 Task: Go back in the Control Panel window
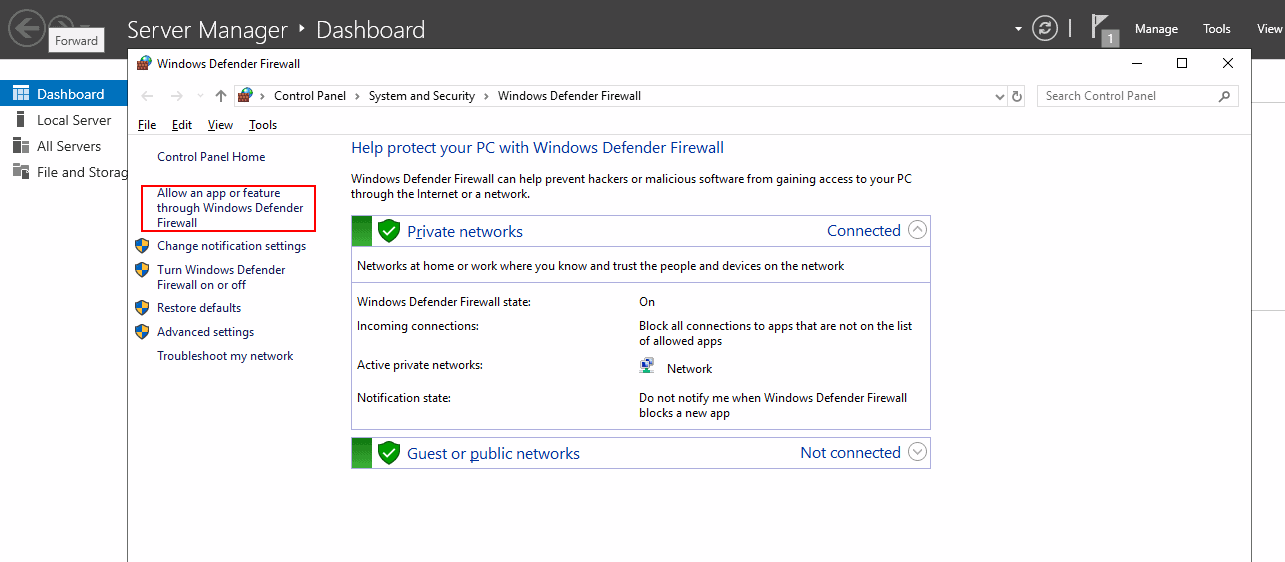[148, 96]
